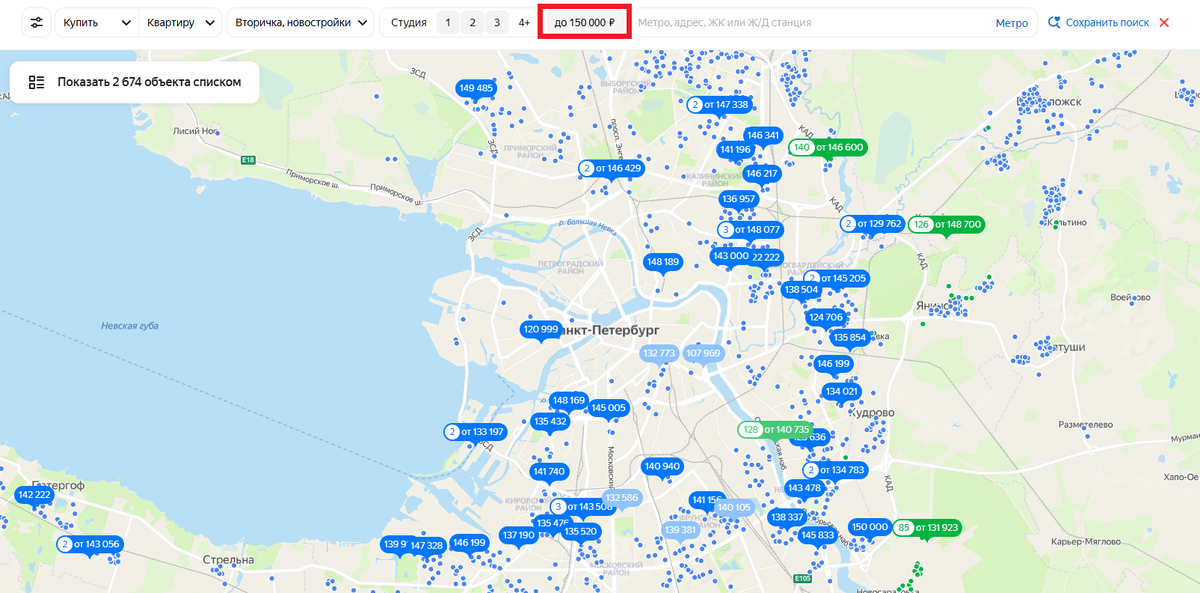Open green new-build marker от 131 923
1200x593 pixels.
927,527
